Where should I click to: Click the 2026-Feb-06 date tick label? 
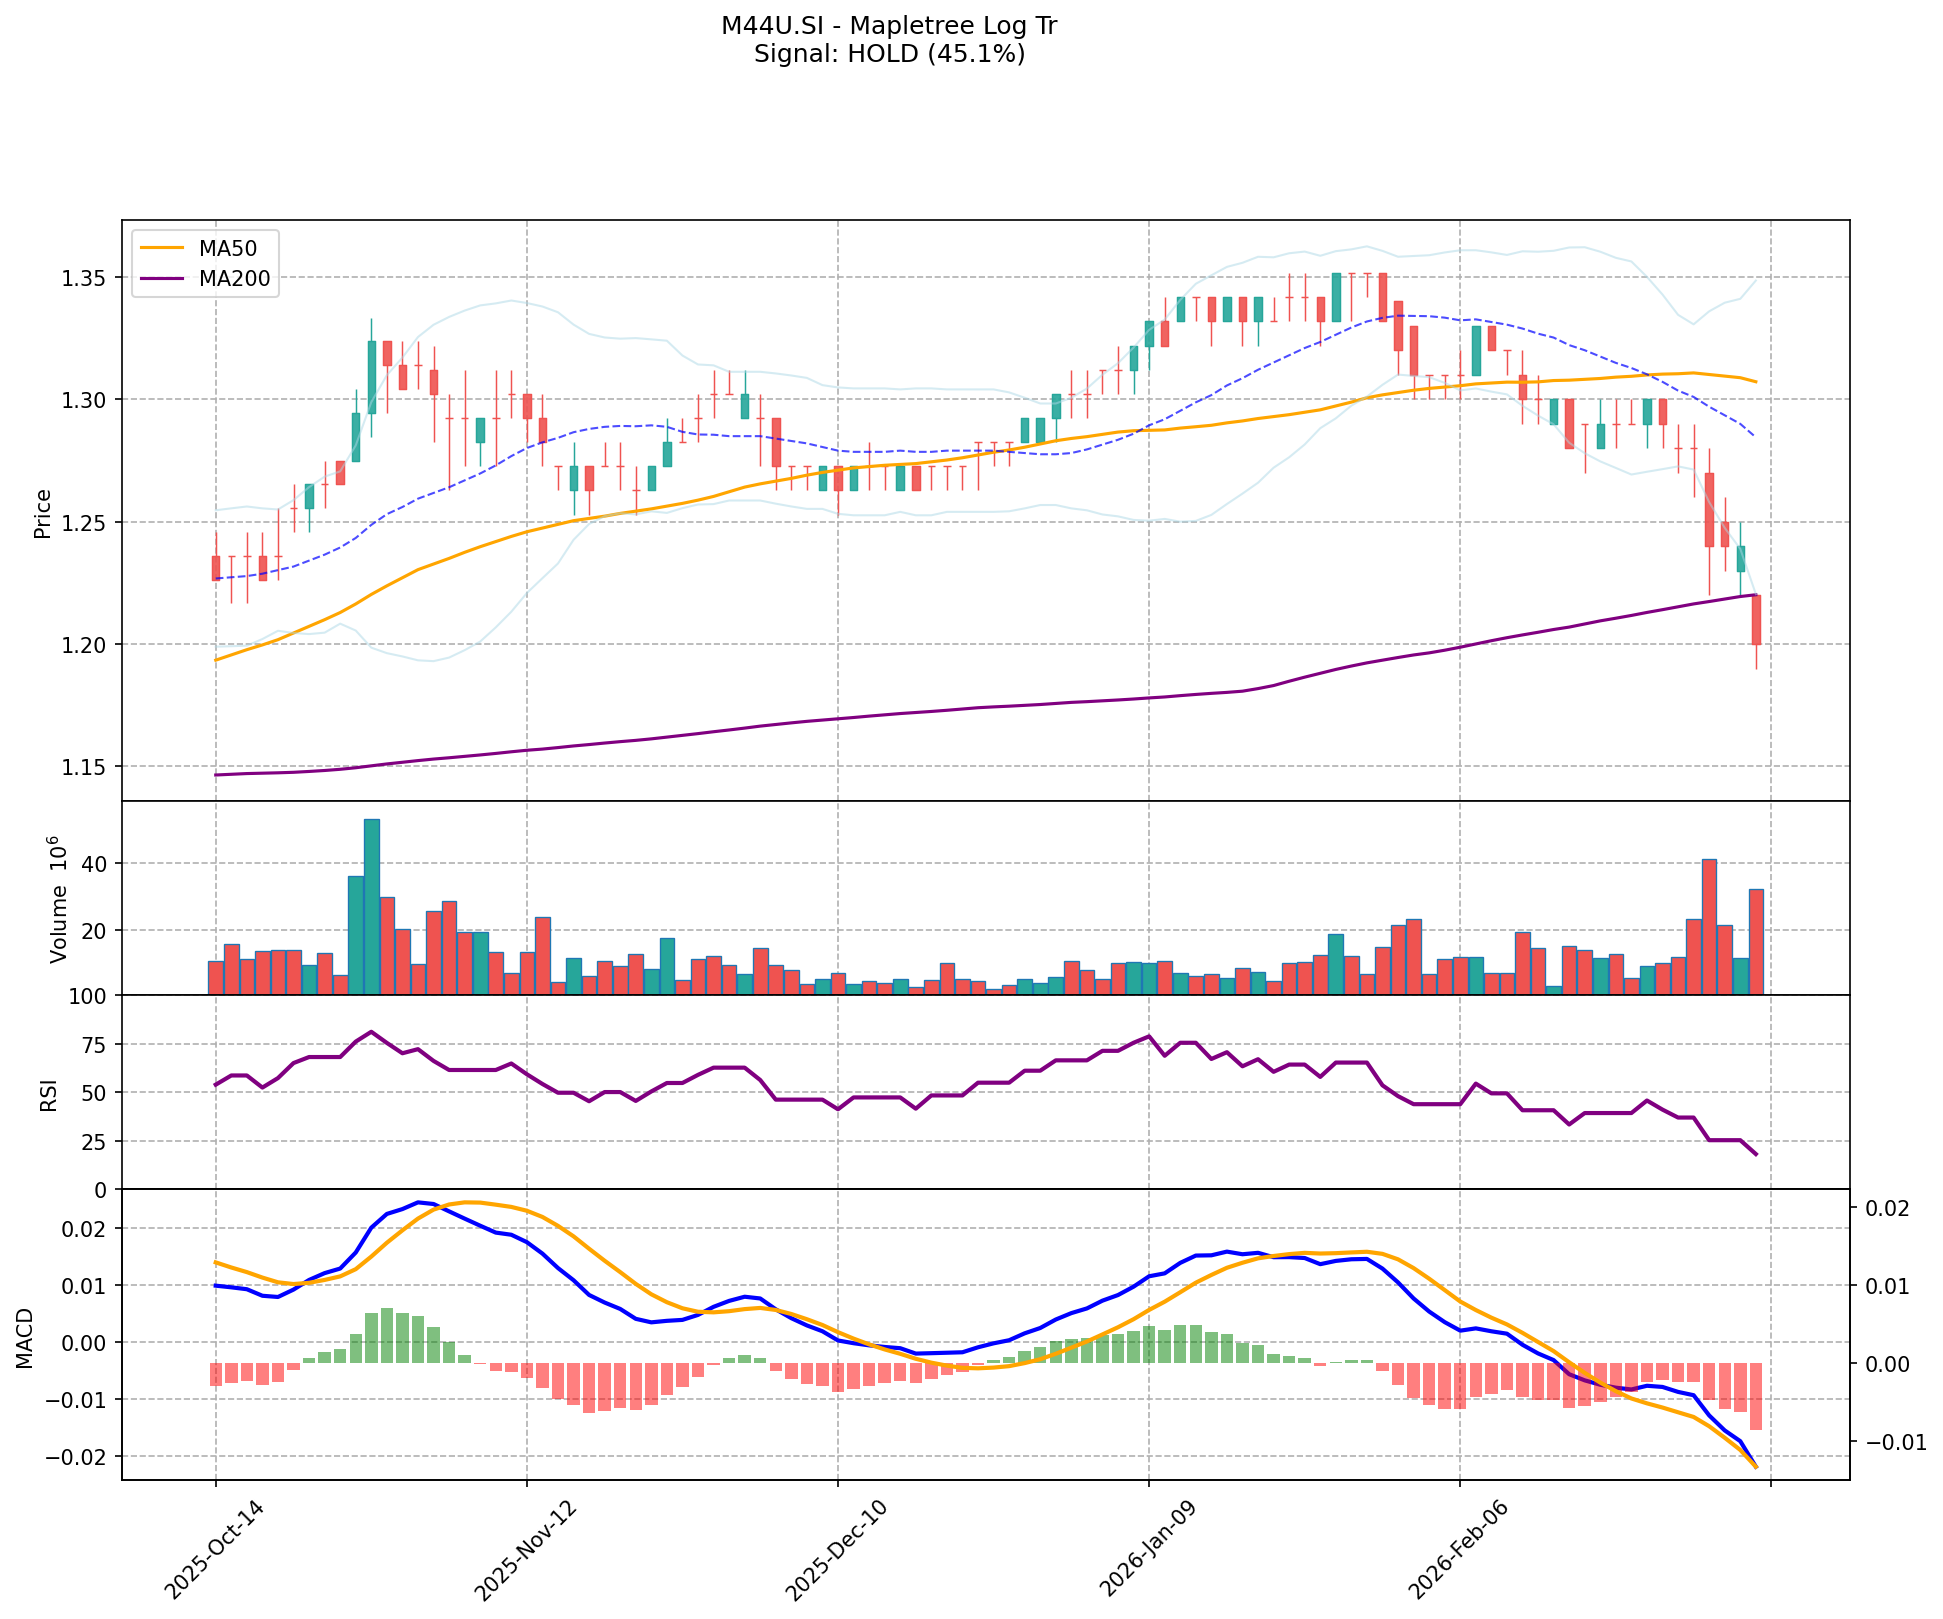pos(1457,1551)
